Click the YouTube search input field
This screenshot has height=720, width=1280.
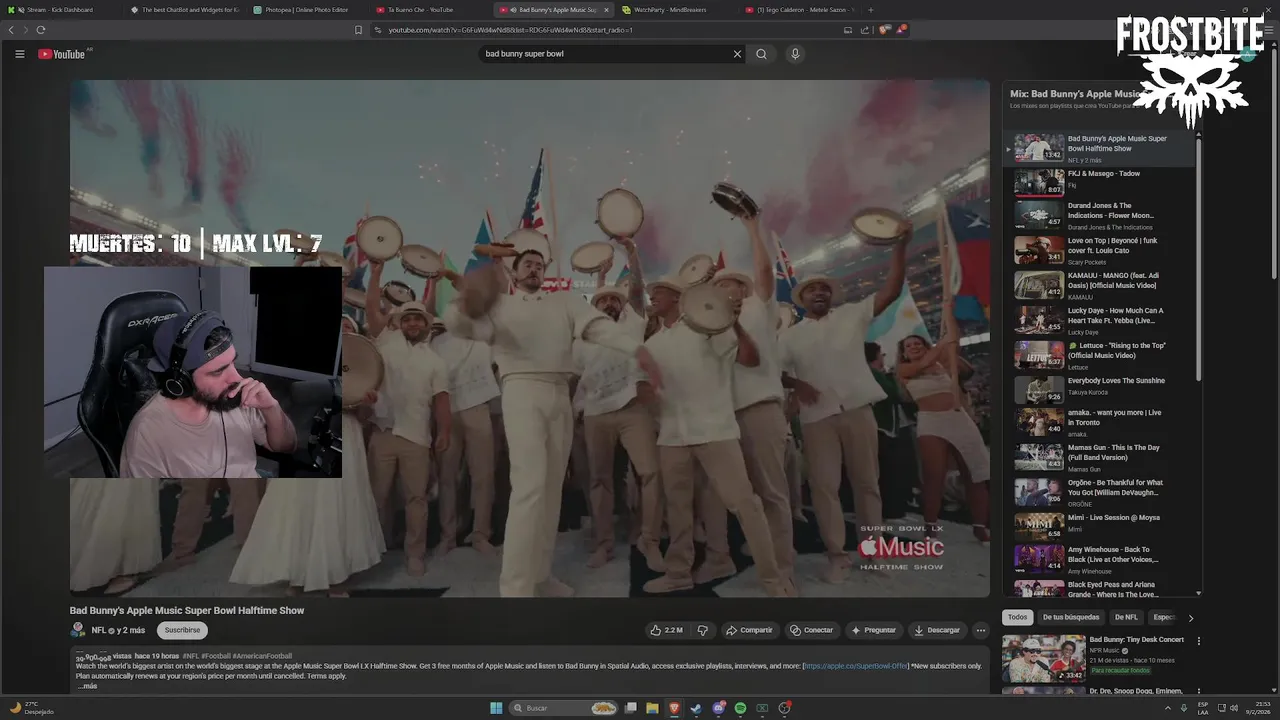[606, 54]
